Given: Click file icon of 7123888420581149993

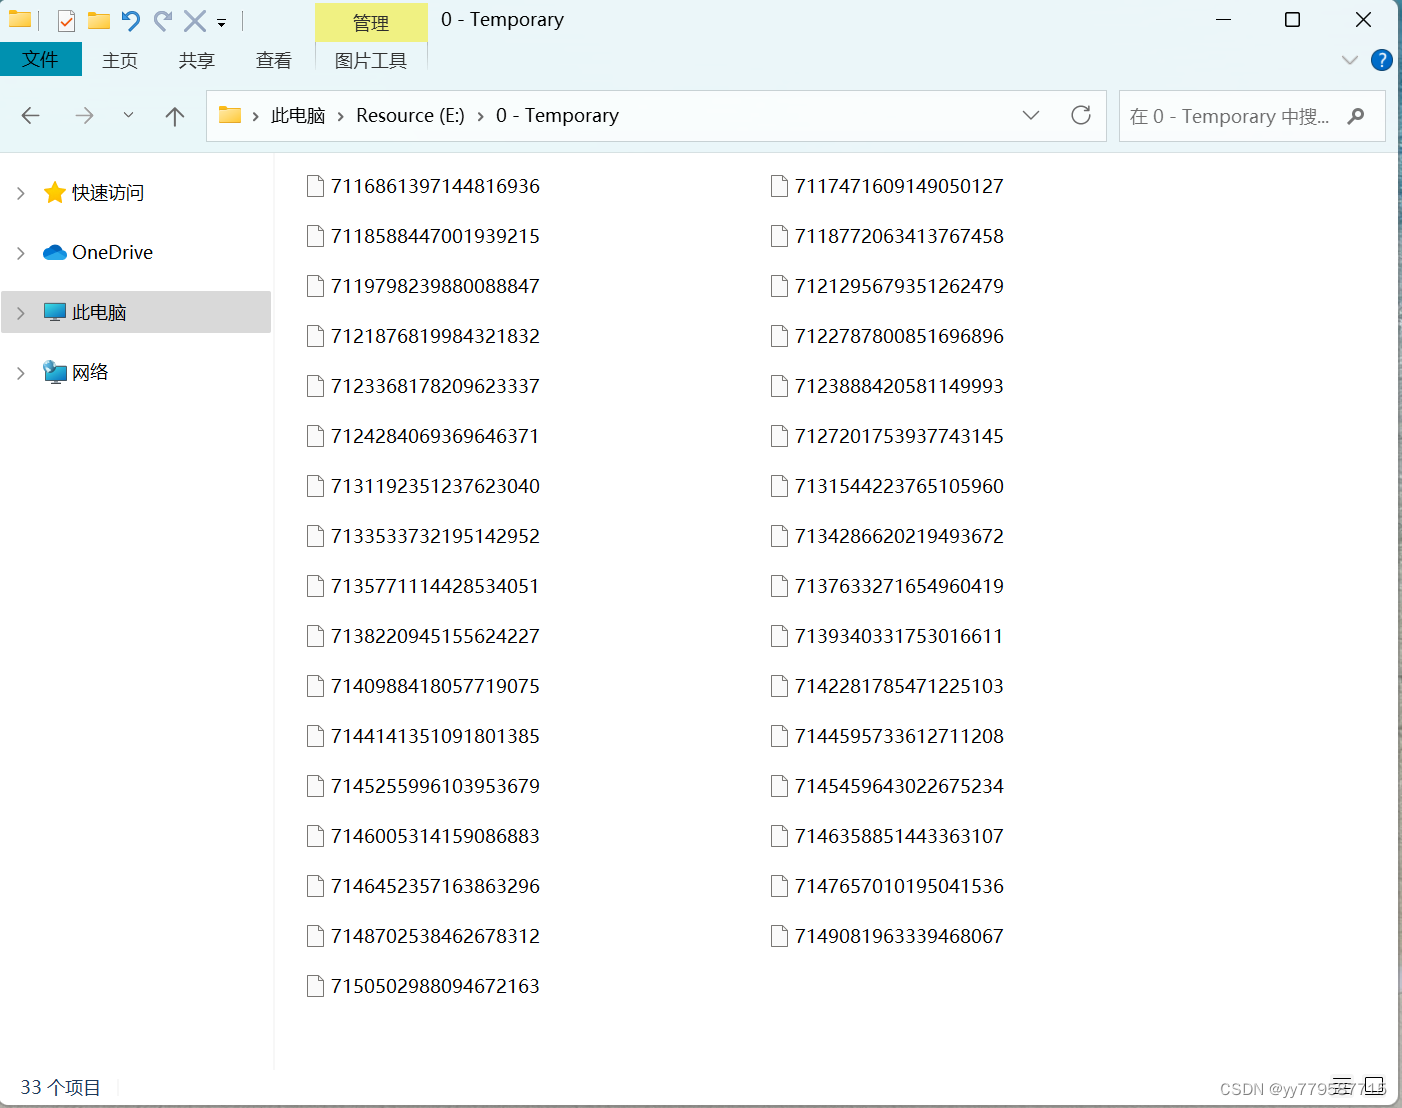Looking at the screenshot, I should coord(779,386).
